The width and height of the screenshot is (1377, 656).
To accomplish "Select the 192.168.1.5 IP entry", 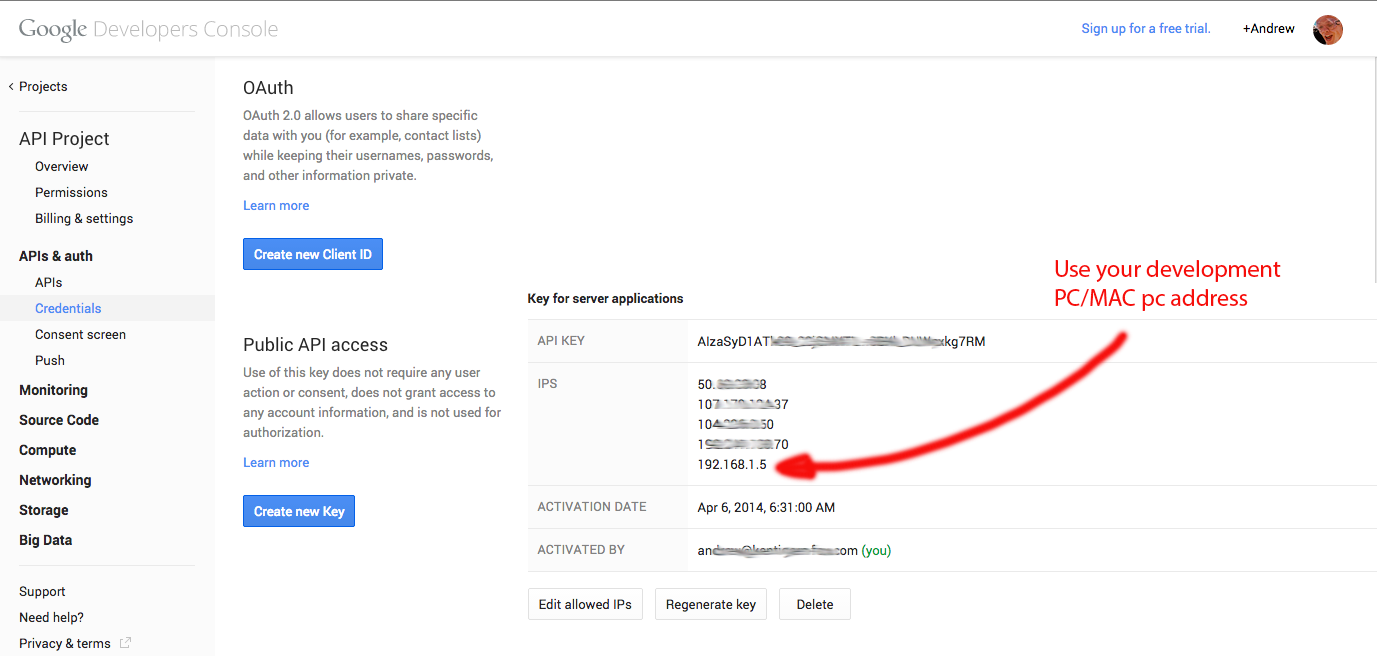I will tap(732, 464).
